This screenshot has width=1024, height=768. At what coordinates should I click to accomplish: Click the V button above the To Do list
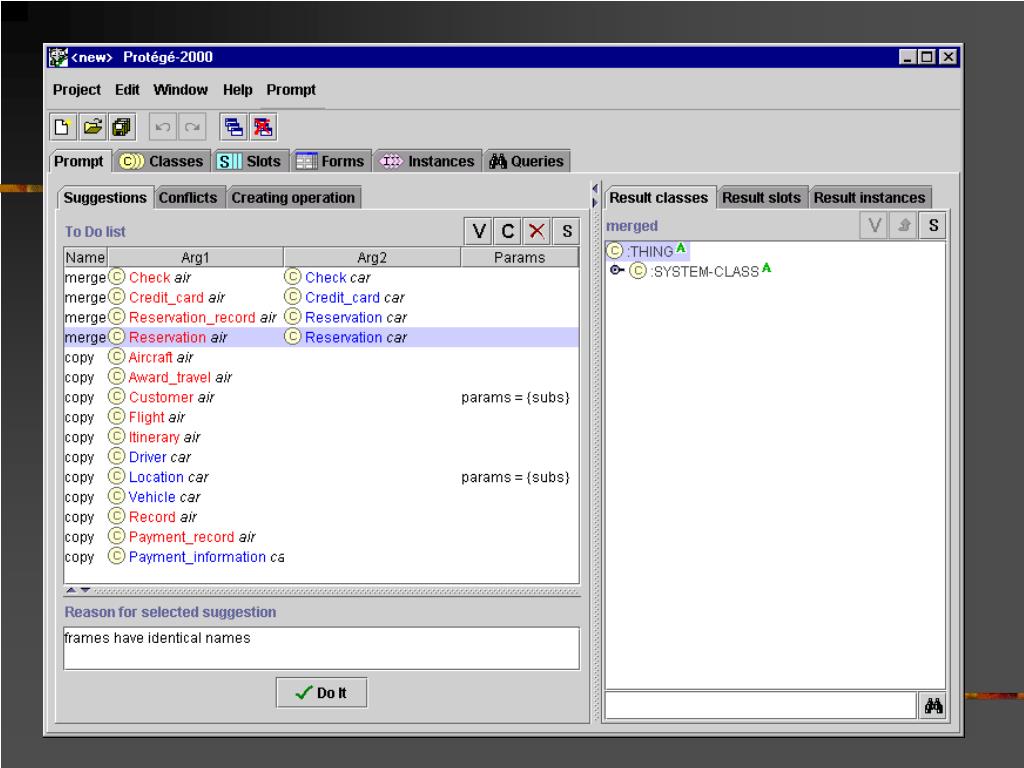(x=478, y=231)
